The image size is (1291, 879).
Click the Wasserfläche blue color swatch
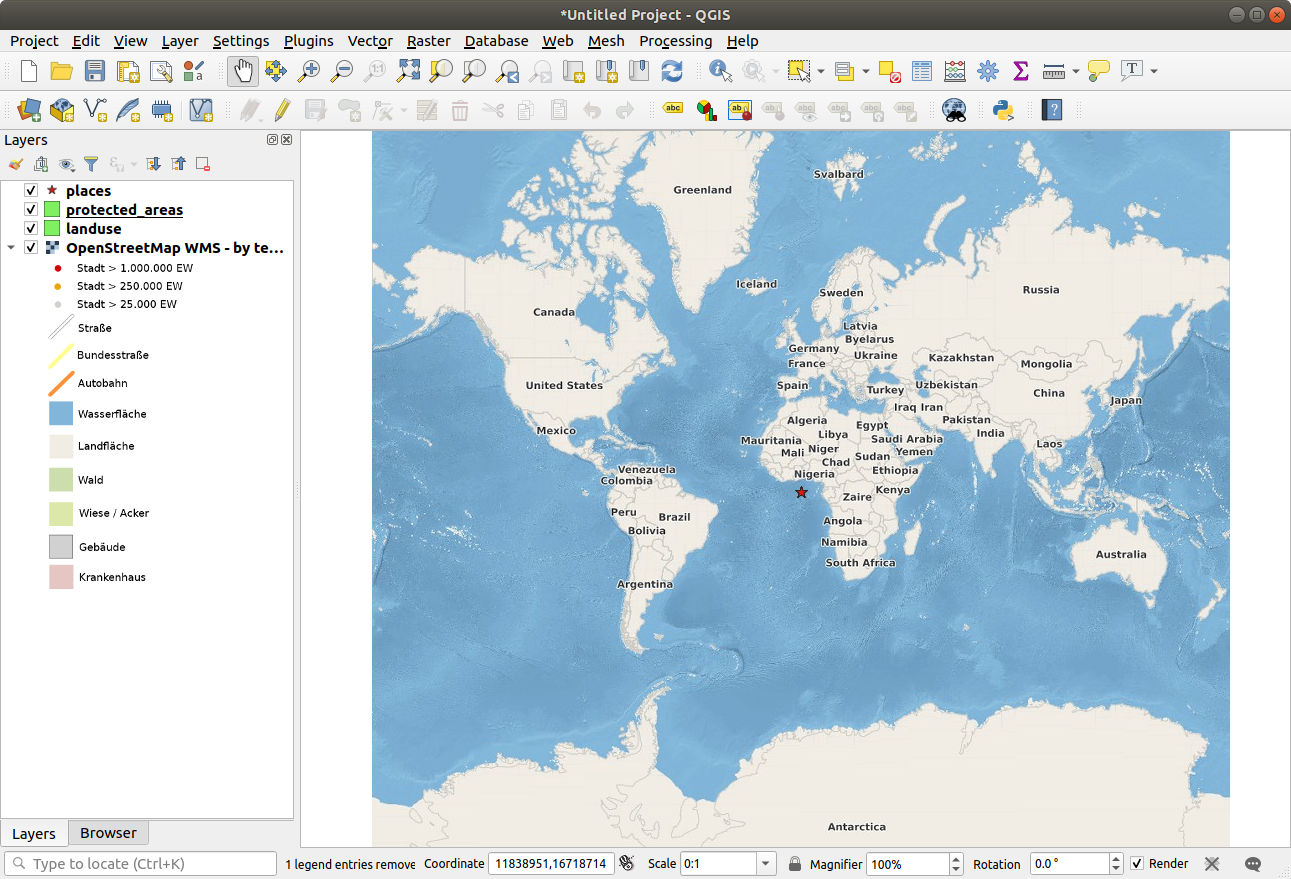[61, 413]
